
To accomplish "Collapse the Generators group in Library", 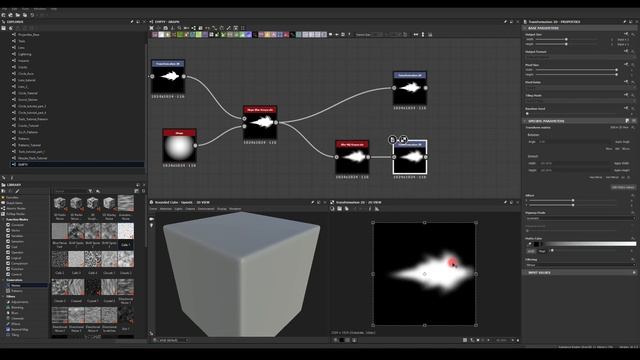I will pyautogui.click(x=3, y=280).
